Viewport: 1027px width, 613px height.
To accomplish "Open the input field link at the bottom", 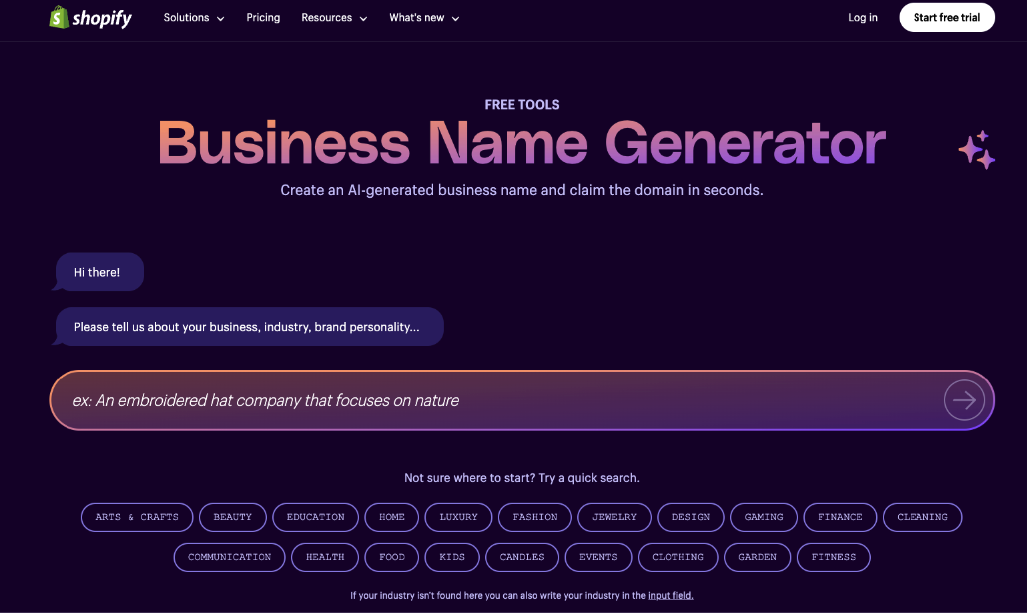I will coord(670,594).
